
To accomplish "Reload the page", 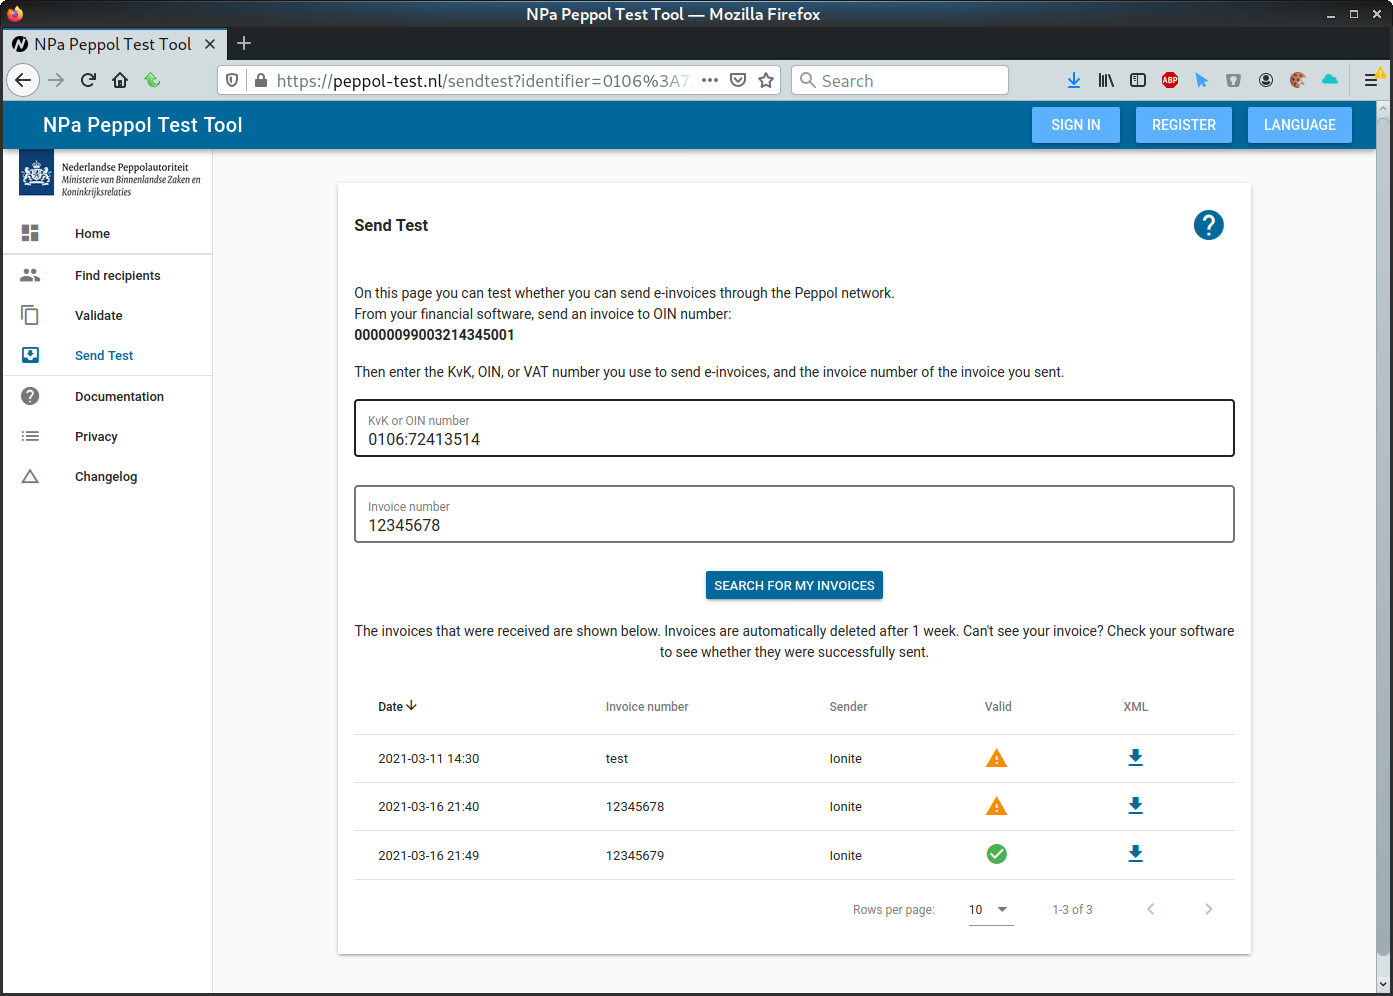I will pyautogui.click(x=88, y=80).
